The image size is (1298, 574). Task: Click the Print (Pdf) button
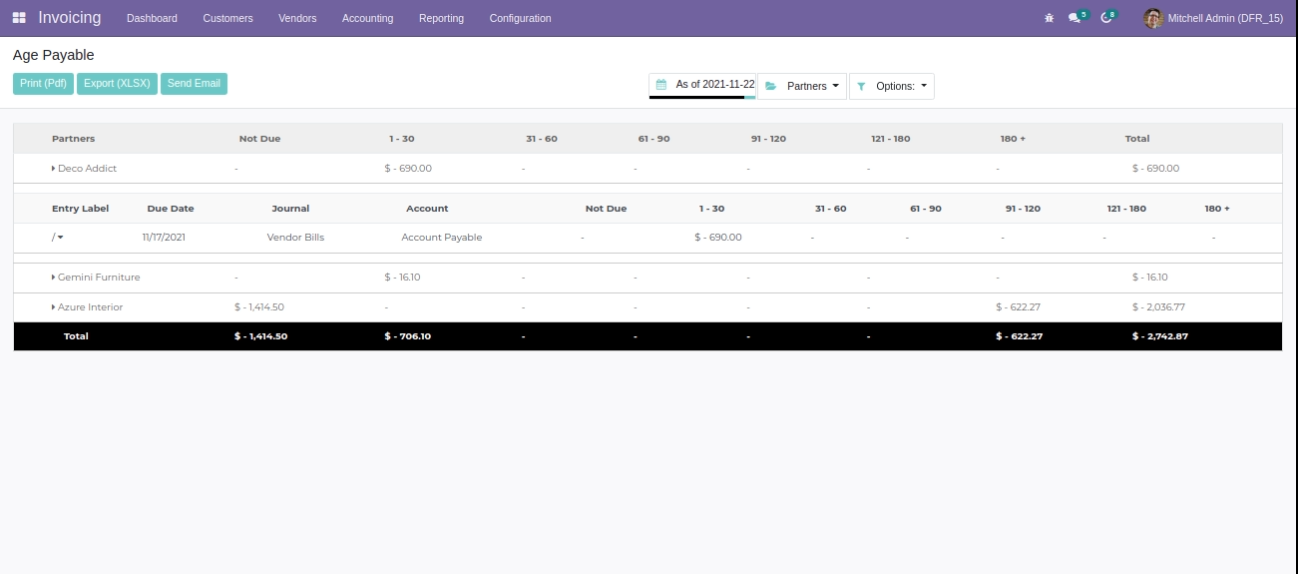coord(43,84)
